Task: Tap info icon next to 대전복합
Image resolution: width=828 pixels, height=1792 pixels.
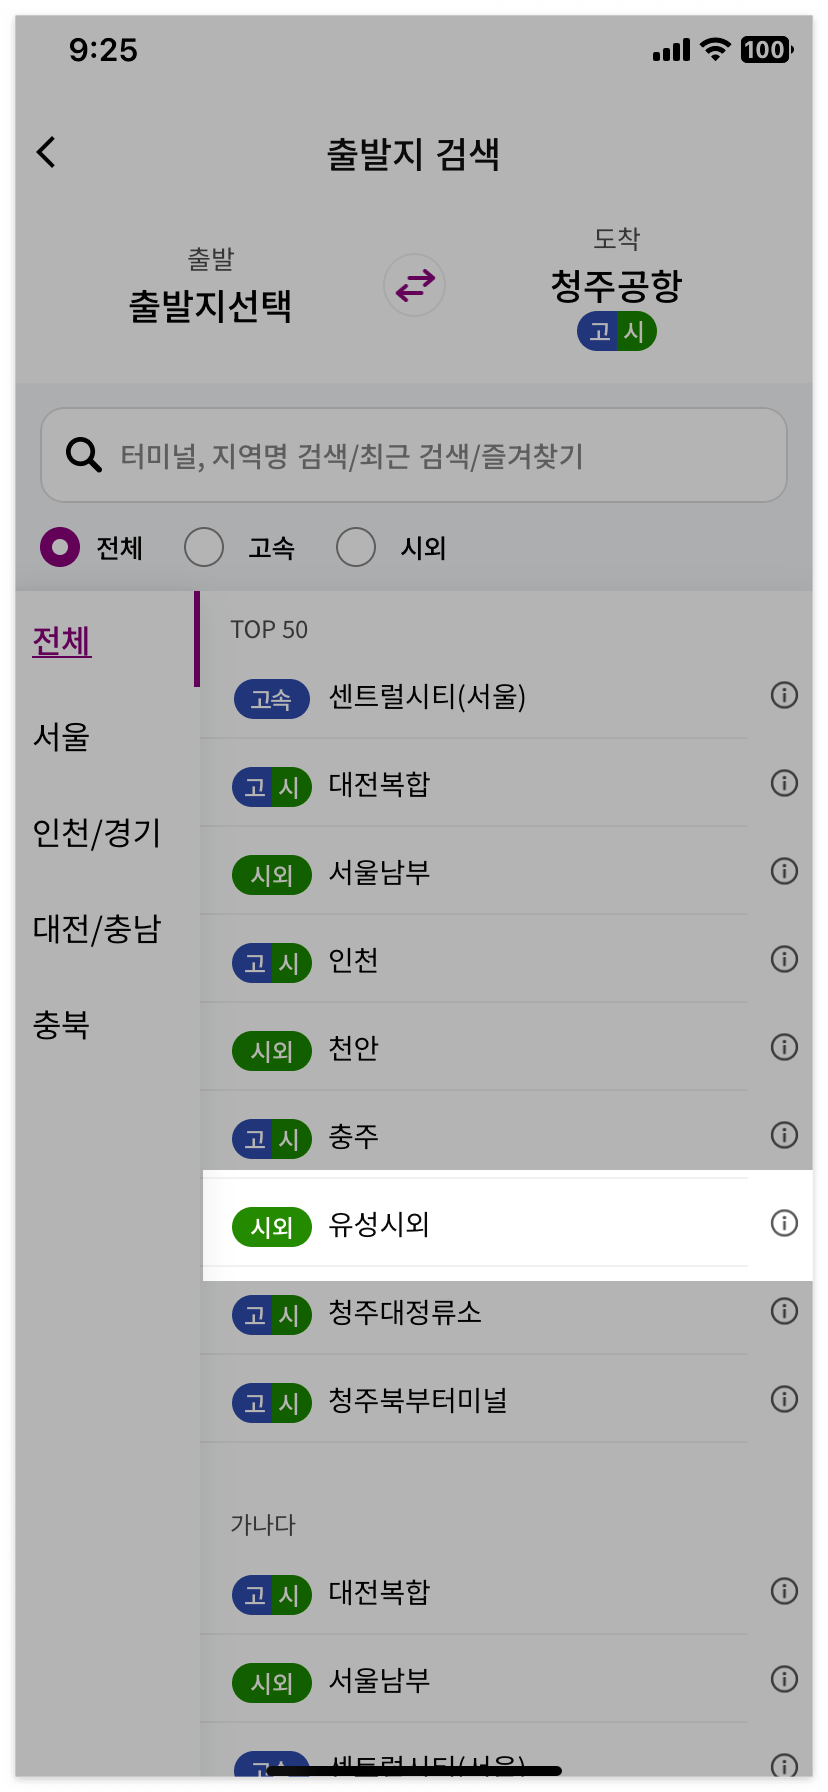Action: (x=784, y=783)
